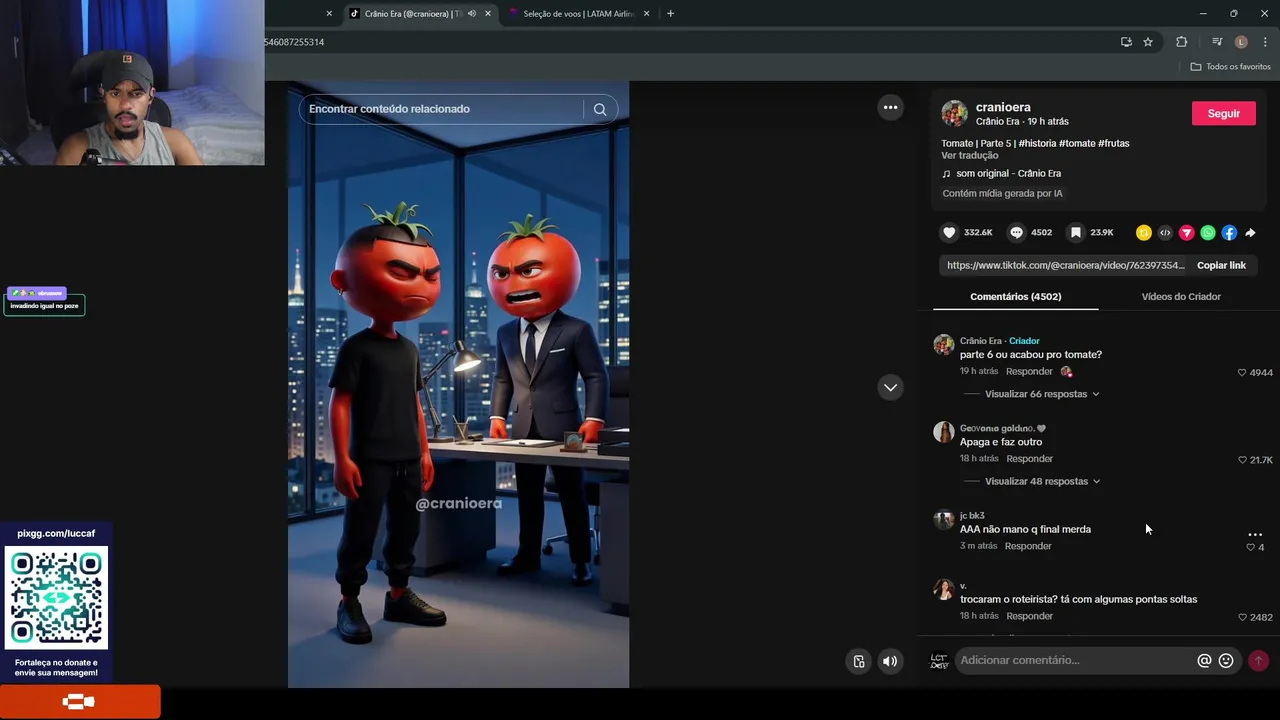Open the cranioera profile avatar

[x=954, y=113]
